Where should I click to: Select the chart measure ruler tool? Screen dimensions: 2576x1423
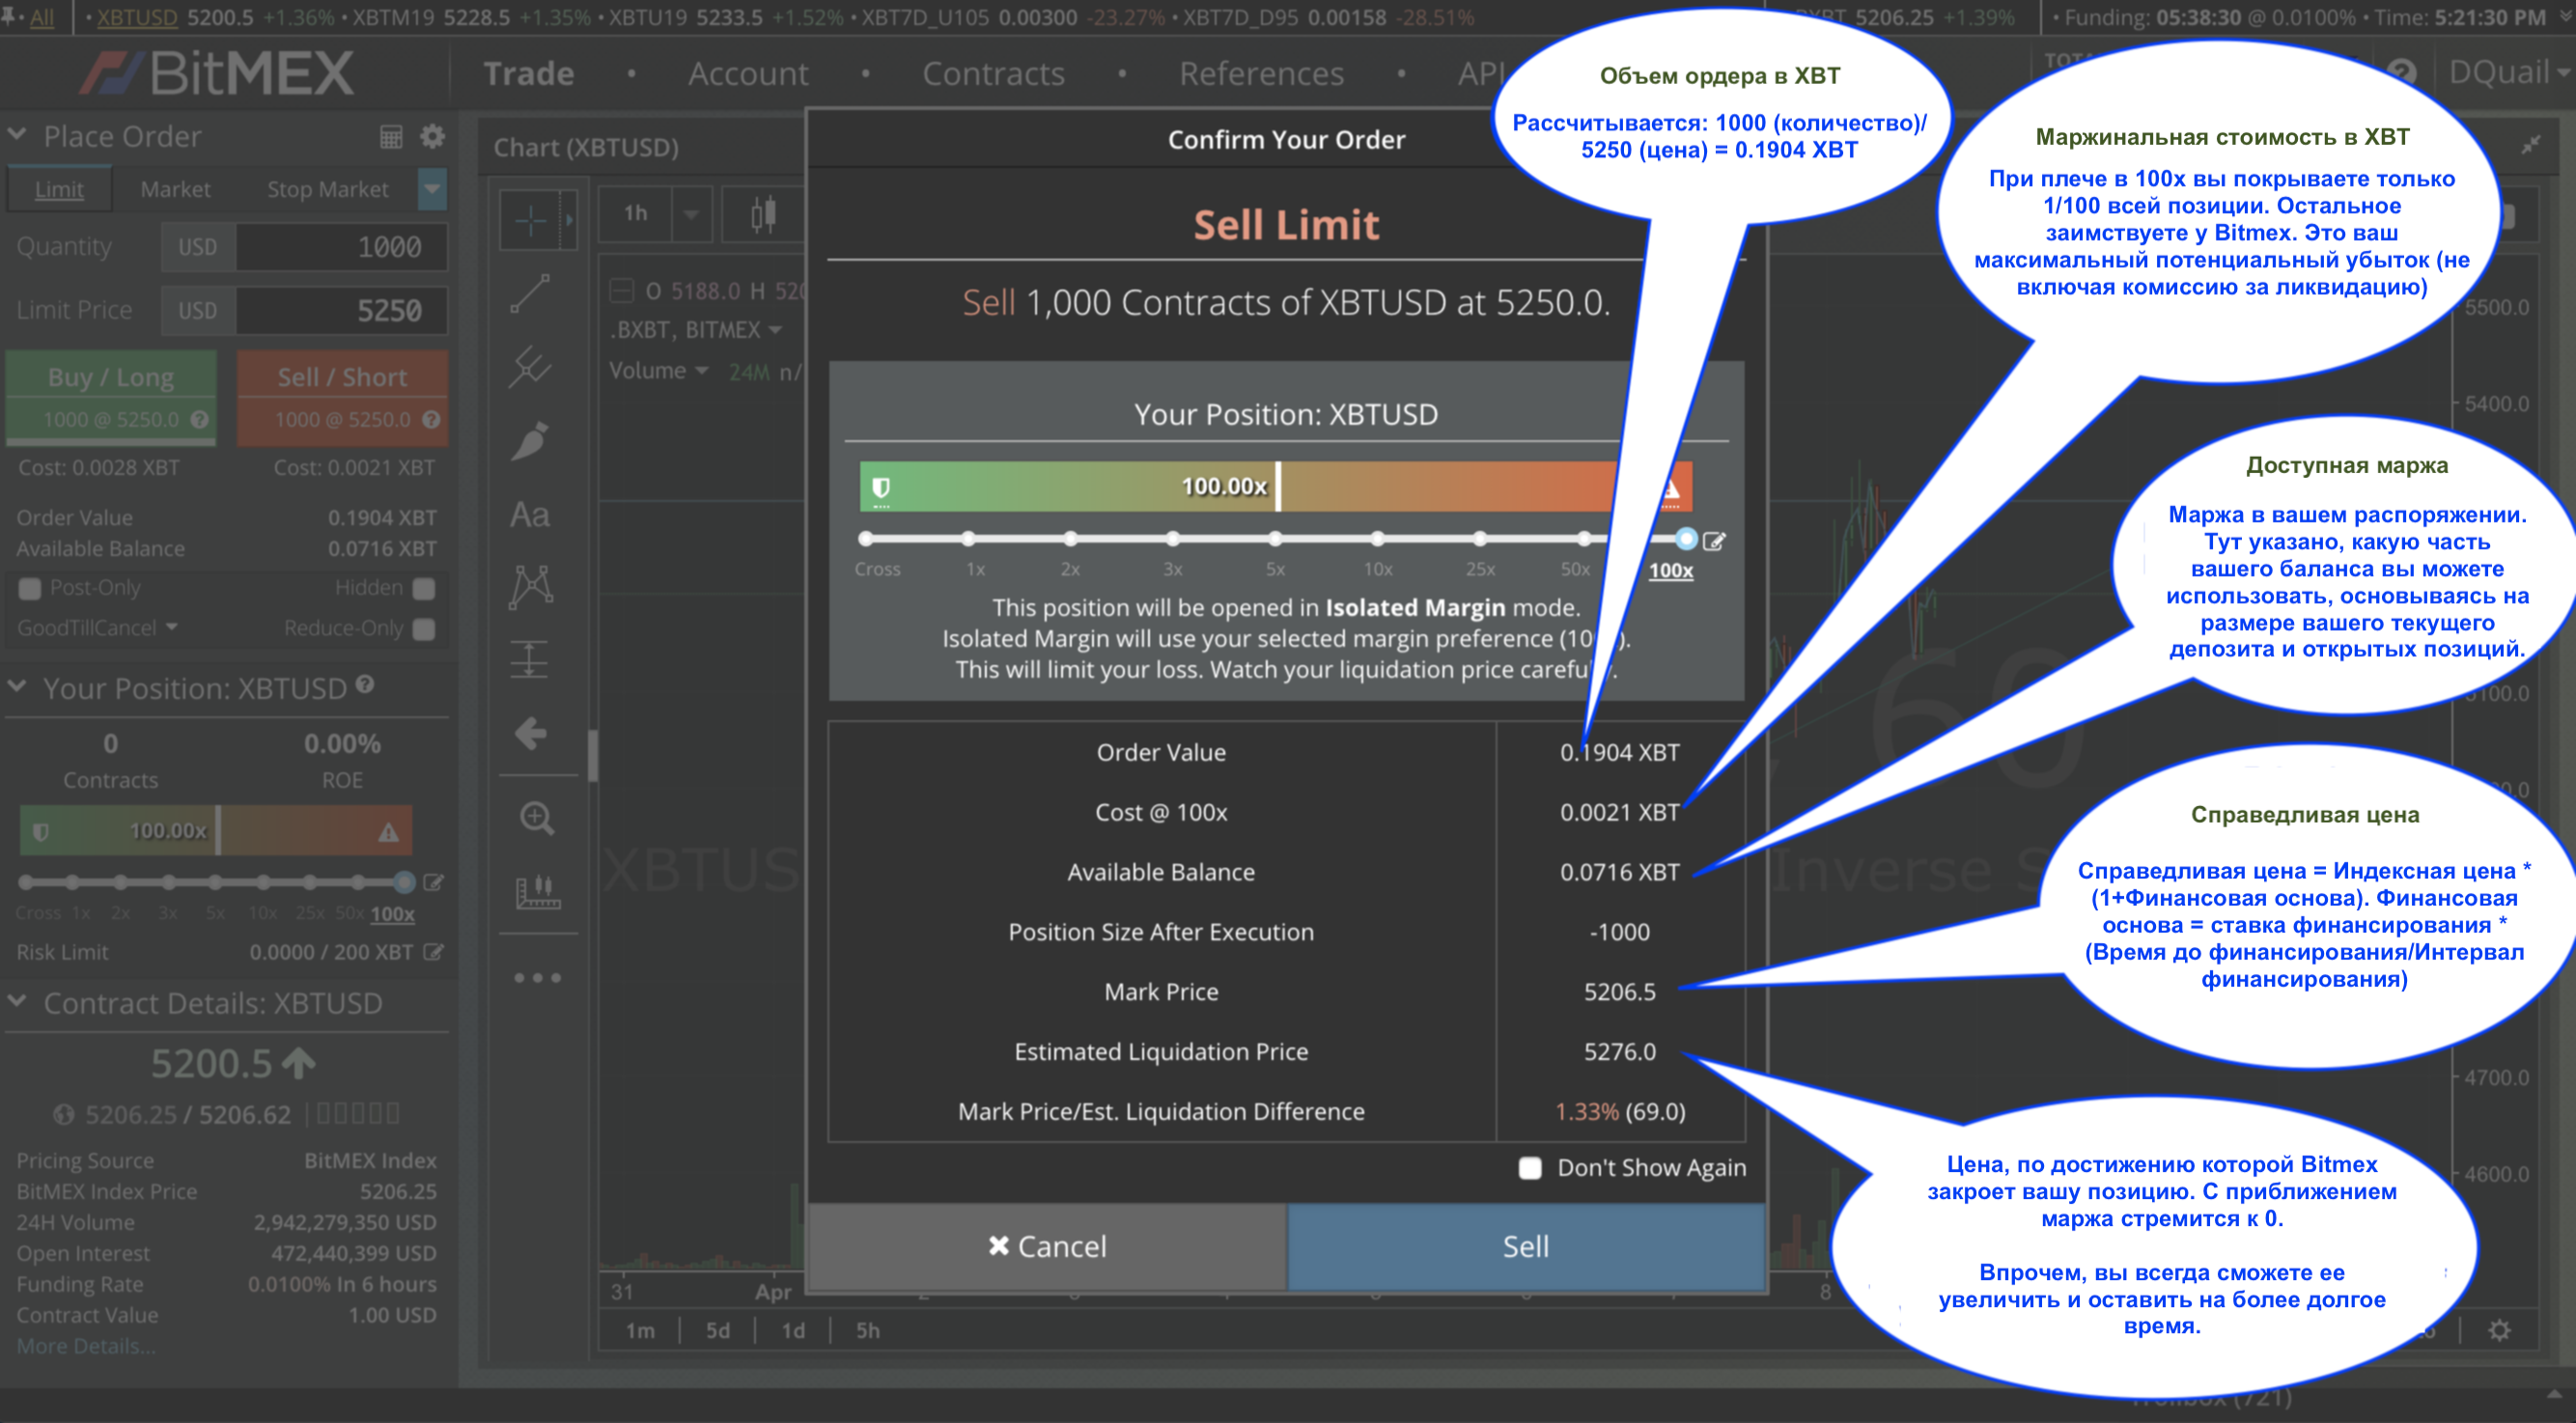point(537,891)
